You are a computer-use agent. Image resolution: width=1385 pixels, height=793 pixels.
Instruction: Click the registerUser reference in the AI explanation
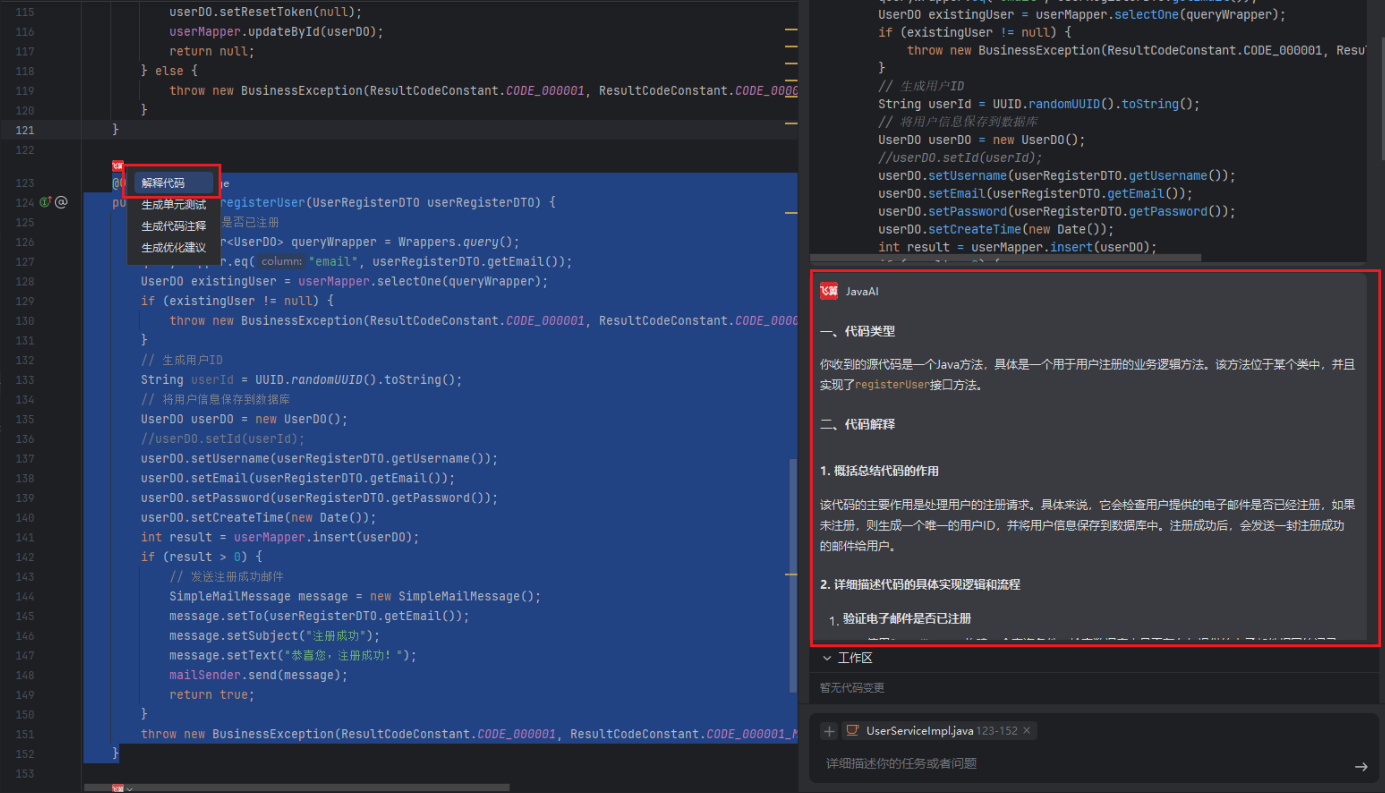click(892, 384)
